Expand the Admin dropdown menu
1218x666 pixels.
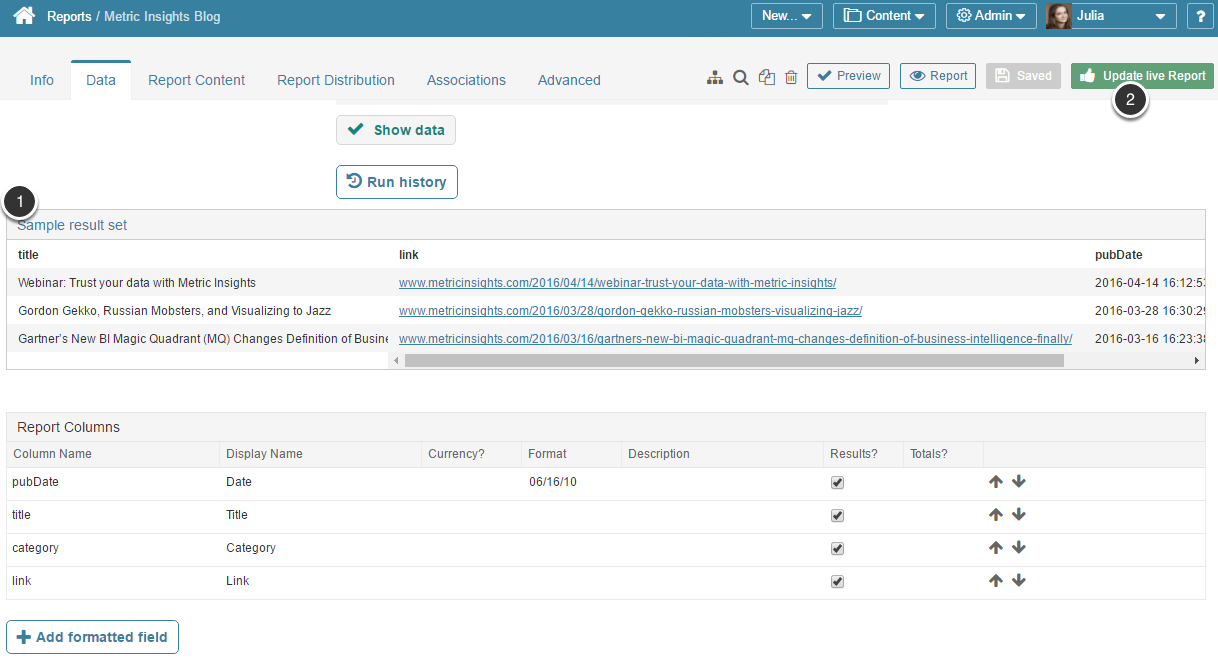coord(990,16)
